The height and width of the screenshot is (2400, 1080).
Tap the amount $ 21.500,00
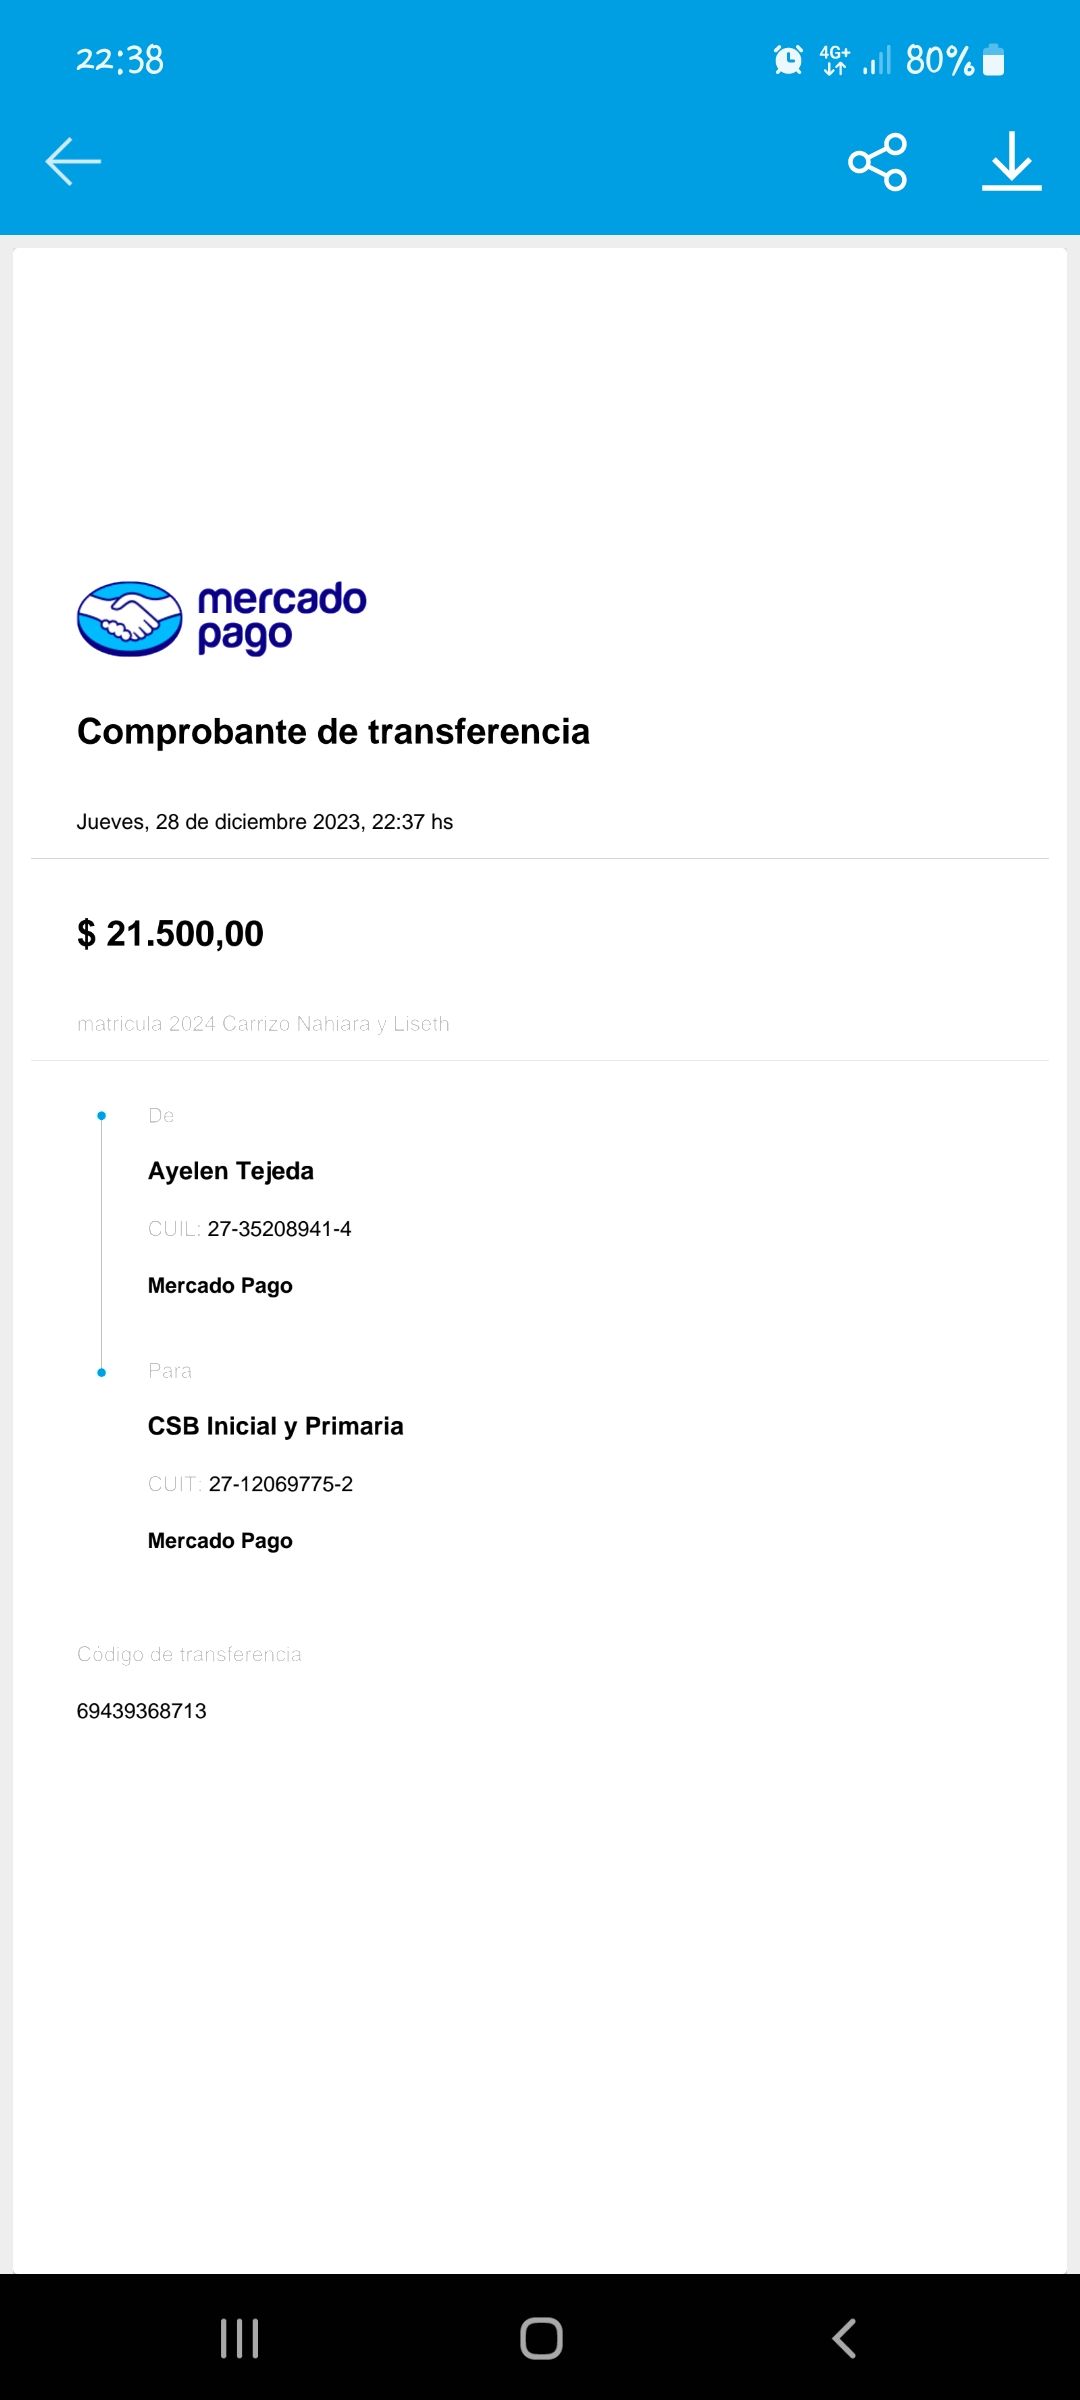[x=170, y=933]
